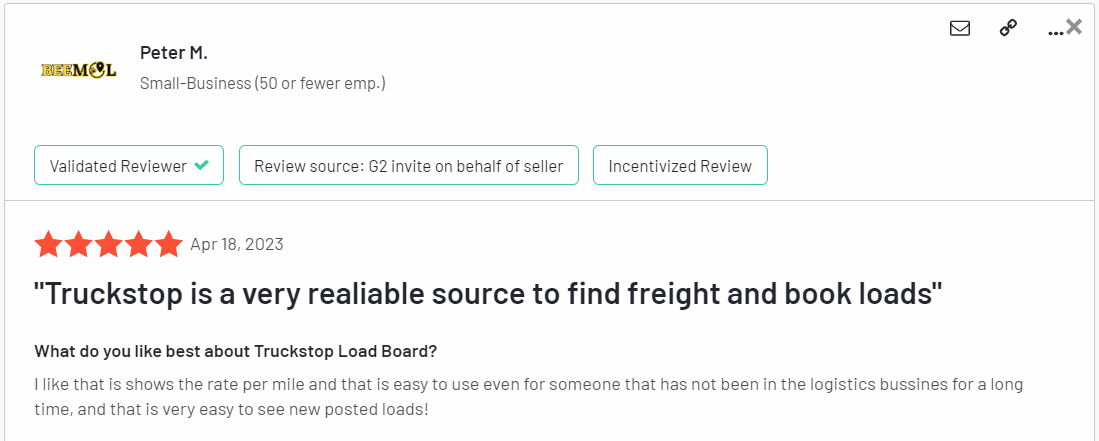Open reviewer Peter M.'s profile name

pos(174,53)
